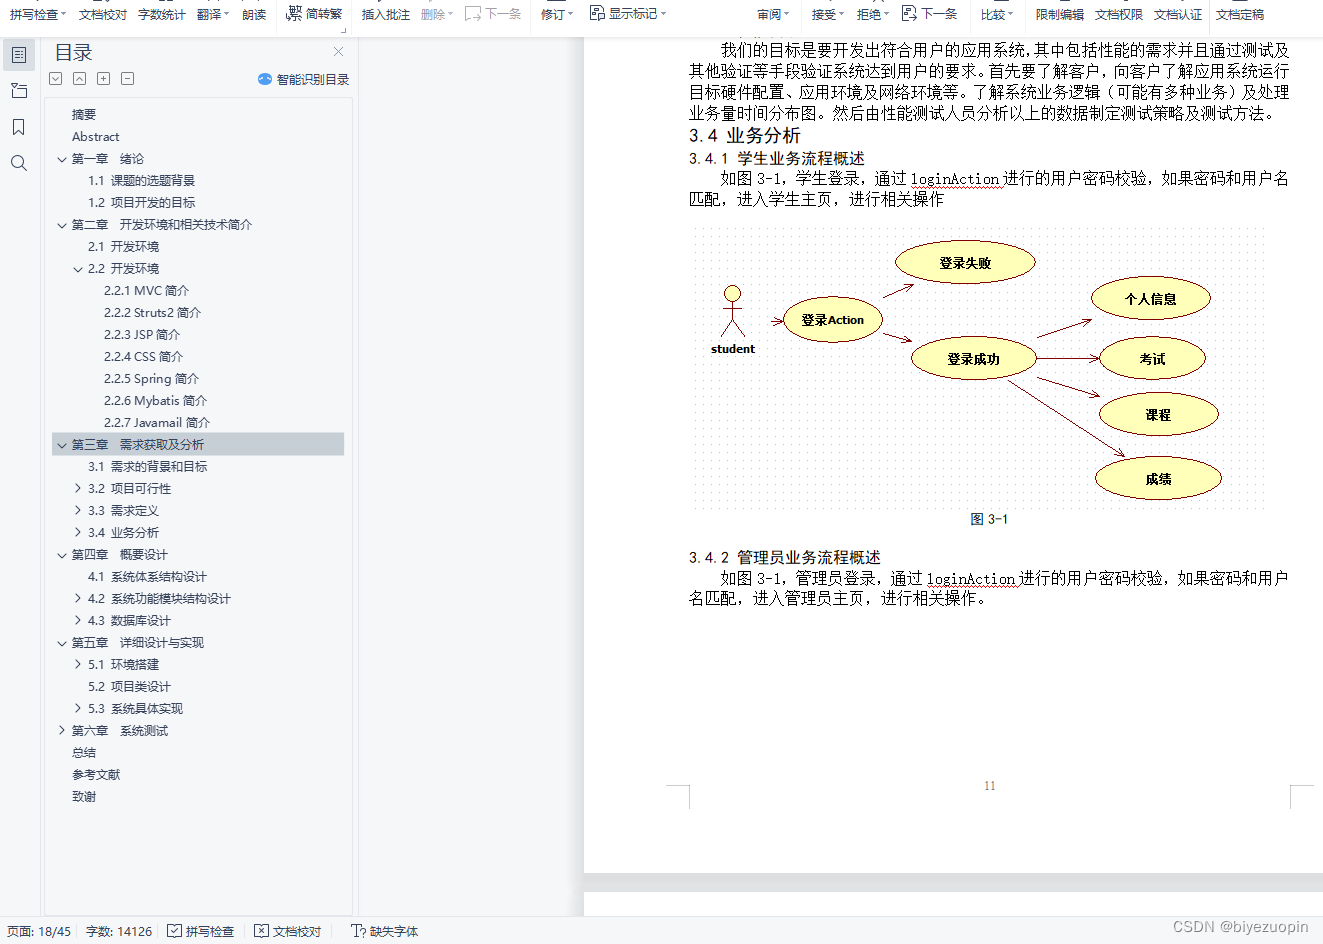Screen dimensions: 1323x944
Task: Collapse the 第五章 详细设计与实现 node
Action: point(62,643)
